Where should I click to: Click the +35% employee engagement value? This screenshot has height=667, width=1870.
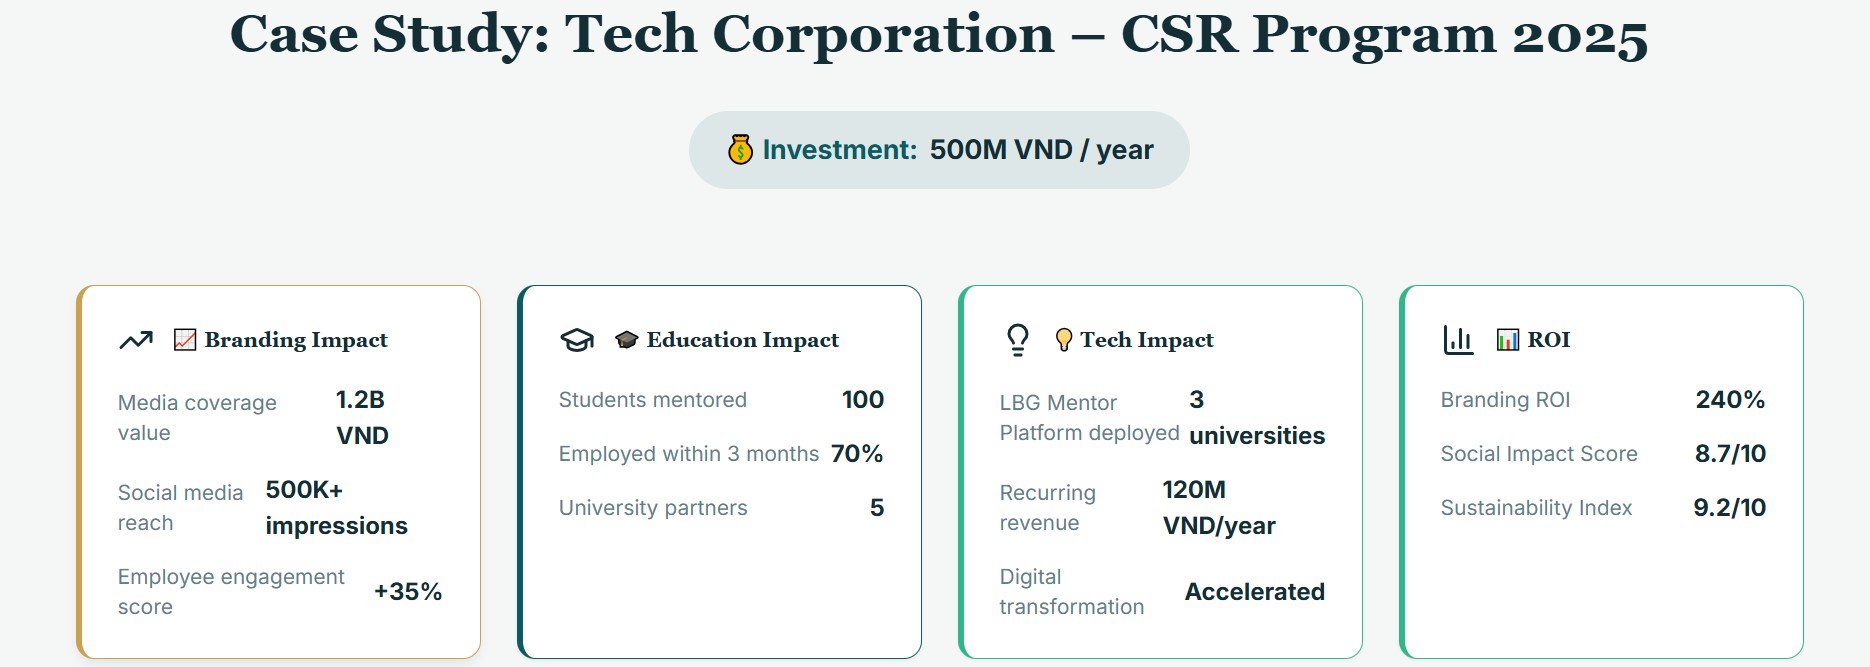408,592
